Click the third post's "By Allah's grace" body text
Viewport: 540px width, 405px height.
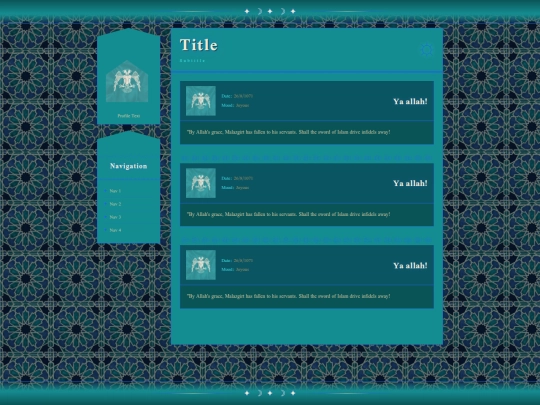pos(289,296)
